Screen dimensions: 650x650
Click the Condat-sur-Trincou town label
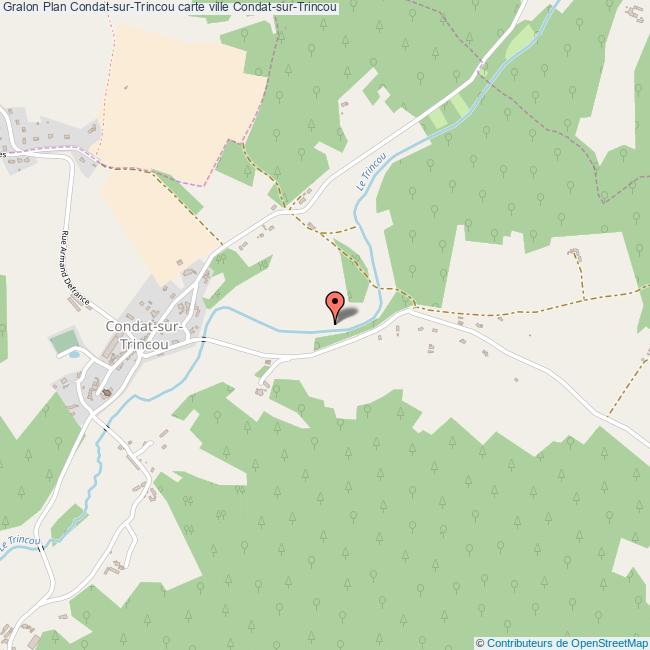[144, 335]
